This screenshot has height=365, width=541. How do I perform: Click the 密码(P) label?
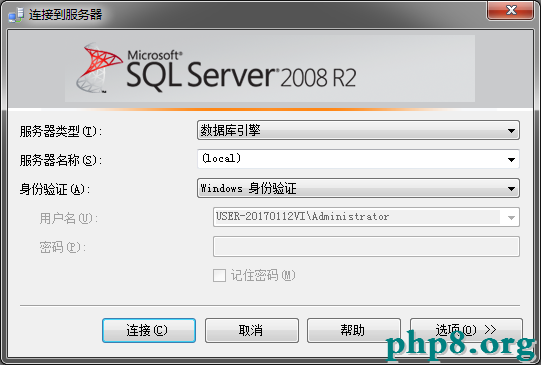point(62,247)
